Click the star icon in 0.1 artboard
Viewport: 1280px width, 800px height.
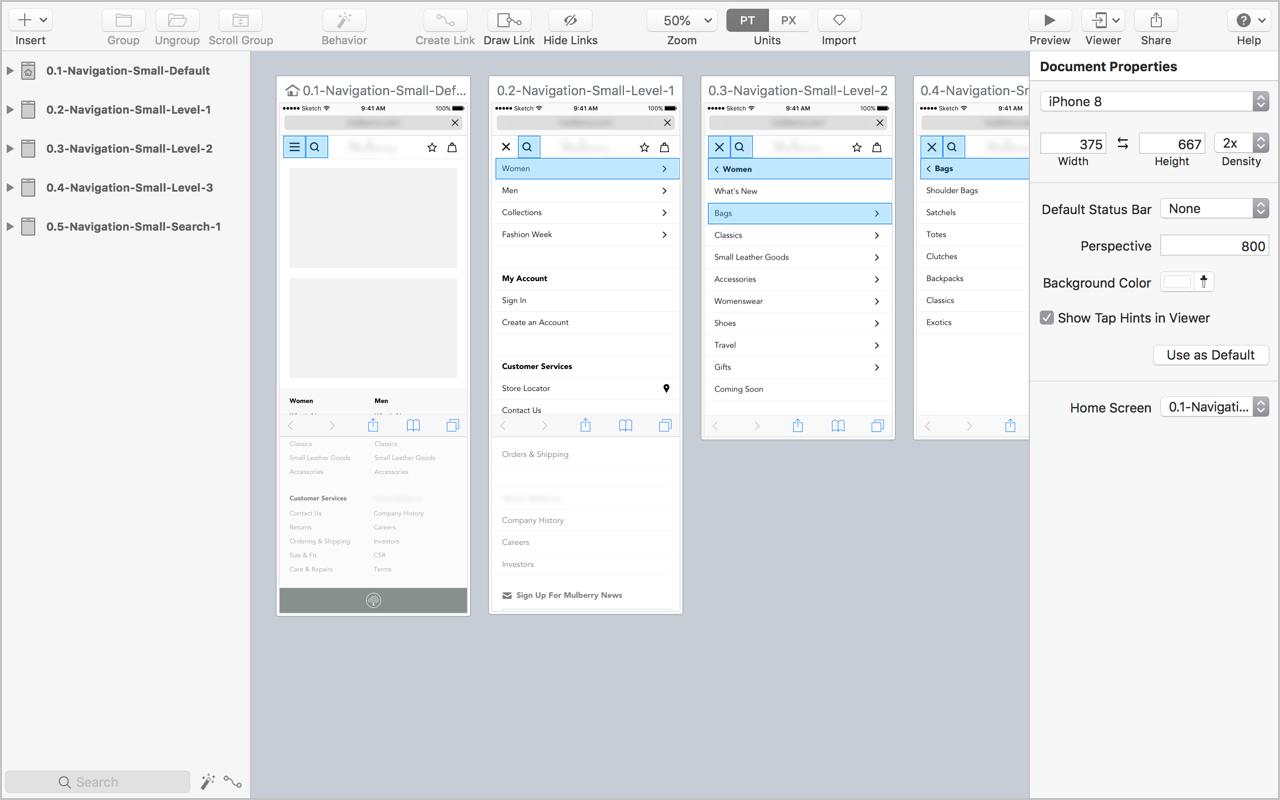pyautogui.click(x=432, y=147)
